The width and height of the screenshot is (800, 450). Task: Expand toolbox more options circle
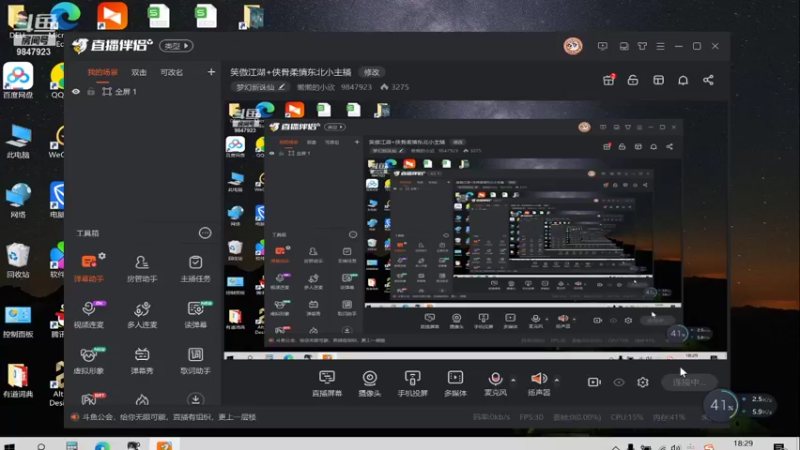pos(205,233)
